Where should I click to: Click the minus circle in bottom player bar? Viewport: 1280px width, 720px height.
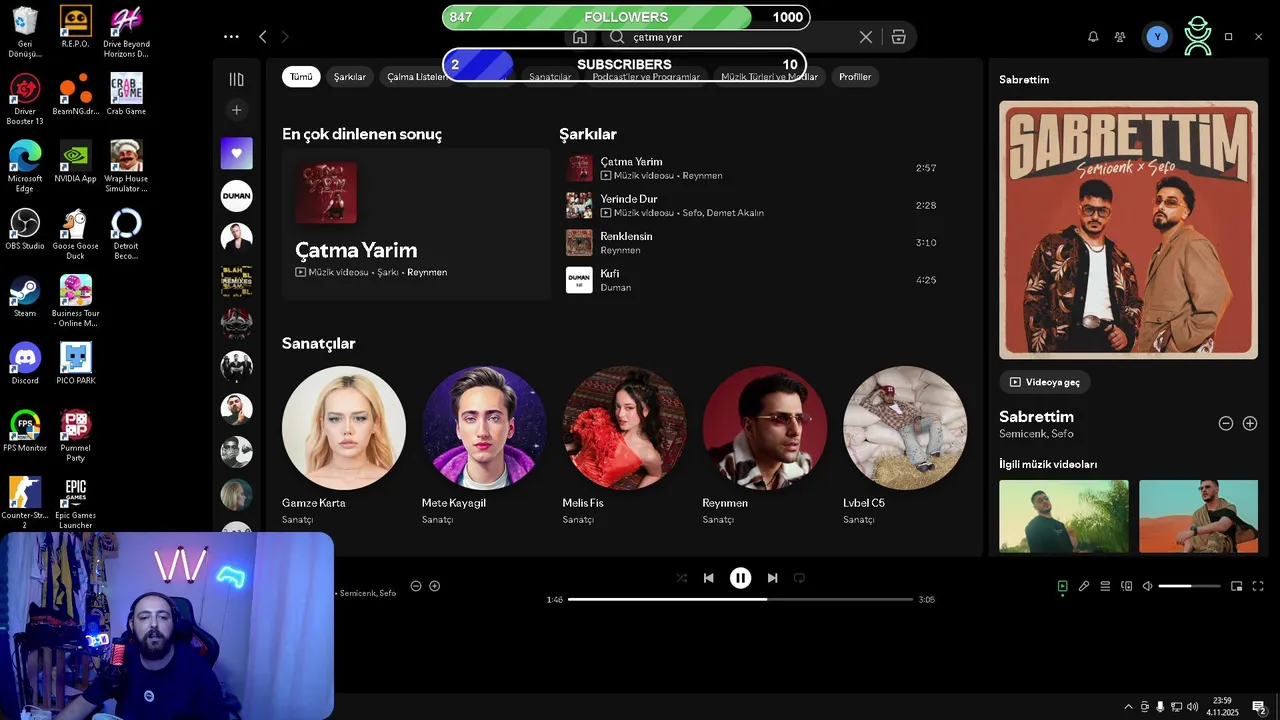(x=416, y=586)
